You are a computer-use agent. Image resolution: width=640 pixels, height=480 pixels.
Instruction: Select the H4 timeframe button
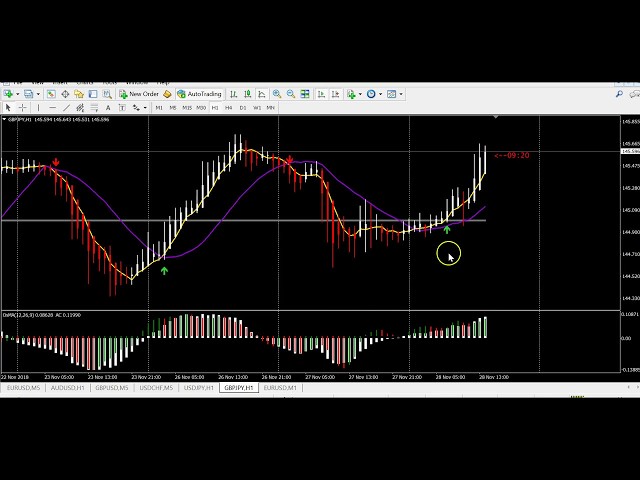pos(228,107)
